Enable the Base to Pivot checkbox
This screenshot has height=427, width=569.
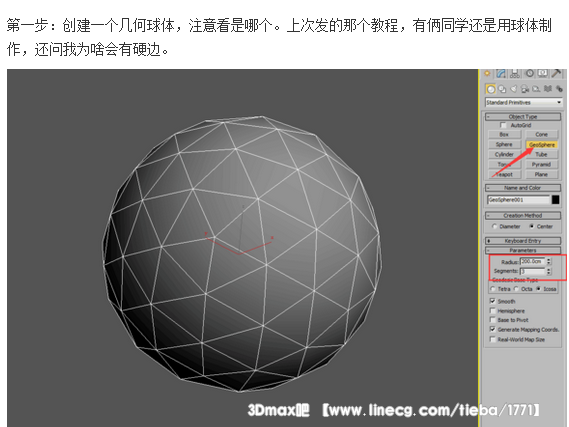(492, 320)
